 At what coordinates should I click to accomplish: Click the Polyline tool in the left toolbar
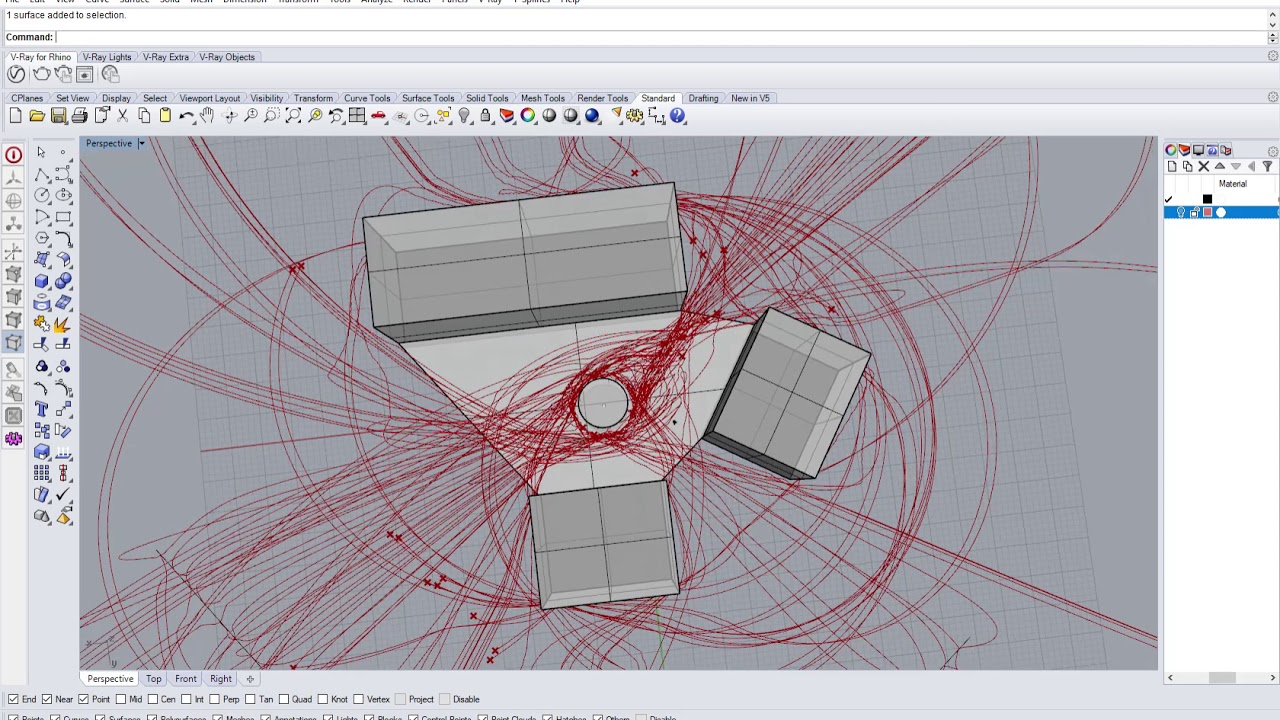pos(41,174)
